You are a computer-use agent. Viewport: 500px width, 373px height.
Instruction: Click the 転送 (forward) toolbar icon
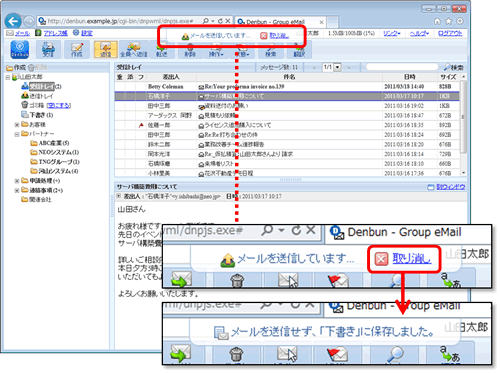click(162, 51)
